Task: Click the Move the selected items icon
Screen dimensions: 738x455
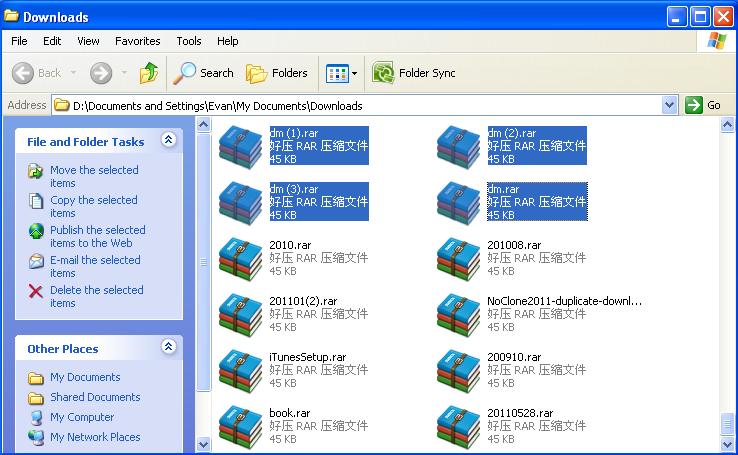Action: point(36,171)
